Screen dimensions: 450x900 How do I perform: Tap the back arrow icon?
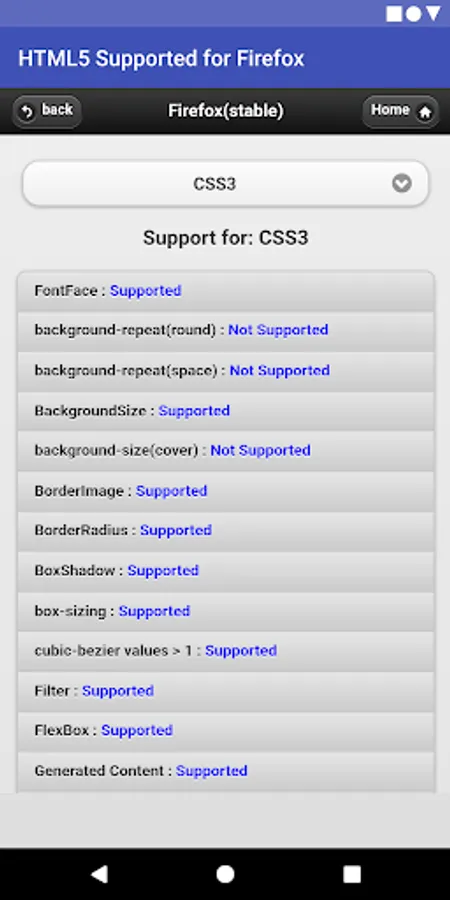tap(26, 112)
